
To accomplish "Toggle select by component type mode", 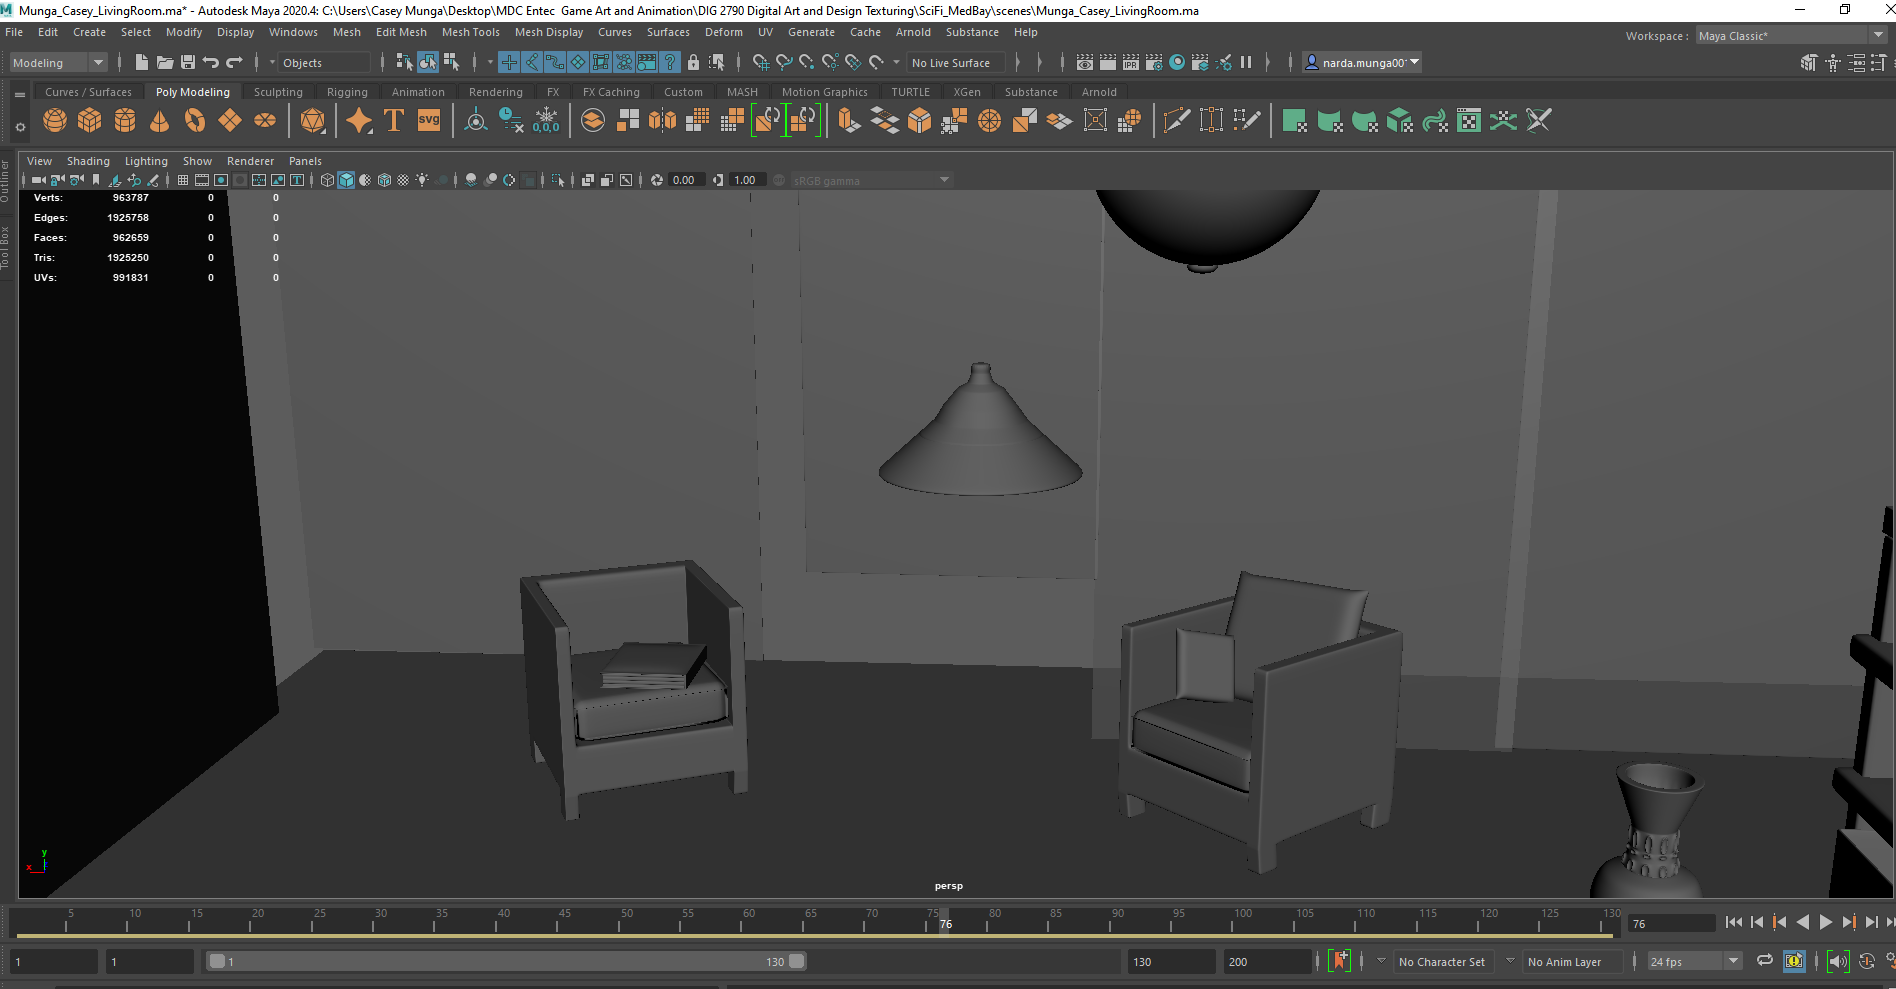I will click(451, 62).
